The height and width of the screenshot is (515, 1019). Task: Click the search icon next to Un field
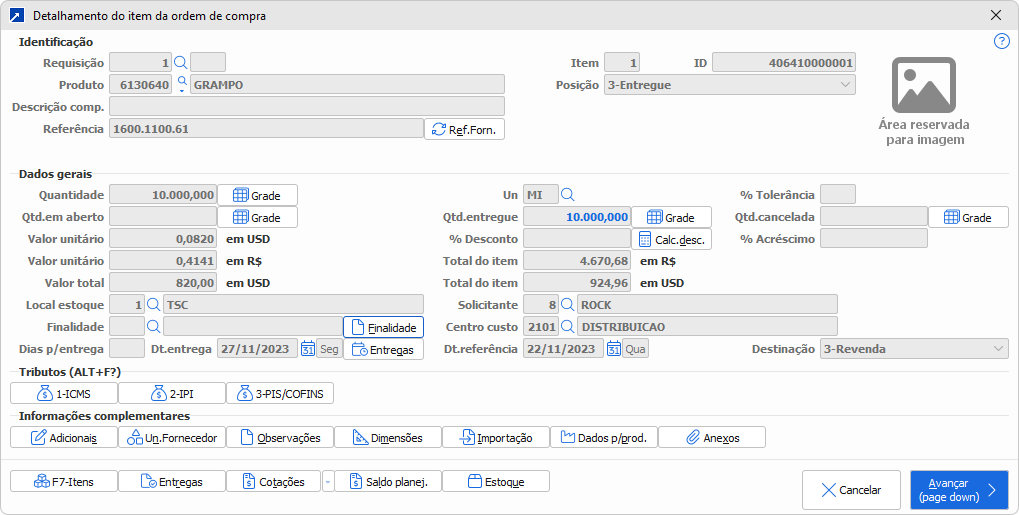(567, 195)
